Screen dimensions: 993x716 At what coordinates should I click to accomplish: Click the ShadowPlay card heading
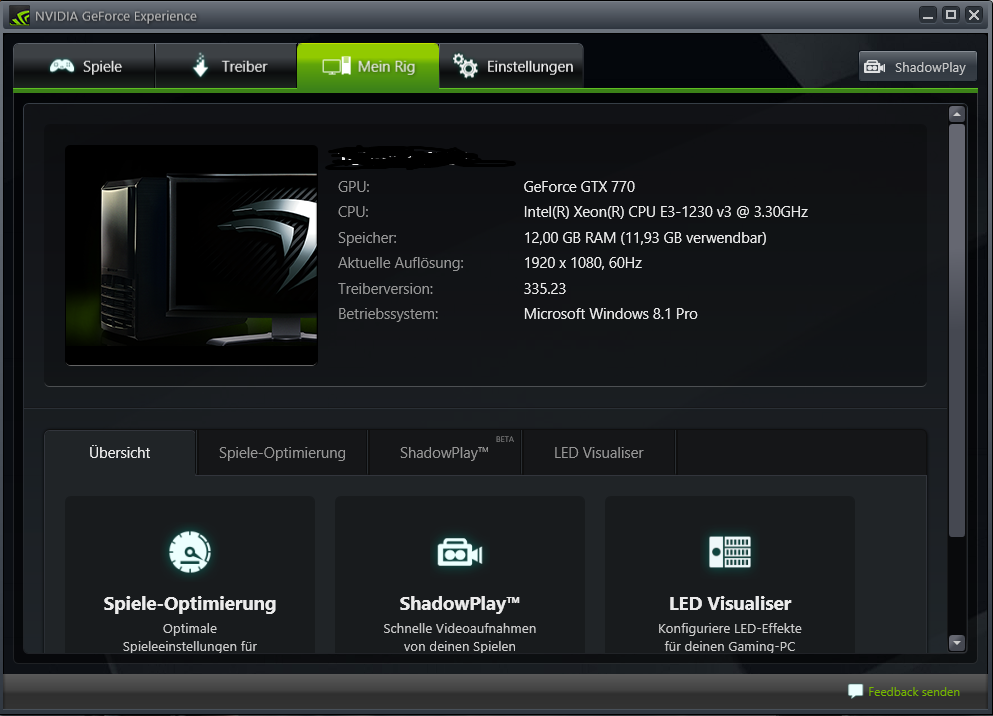(460, 603)
